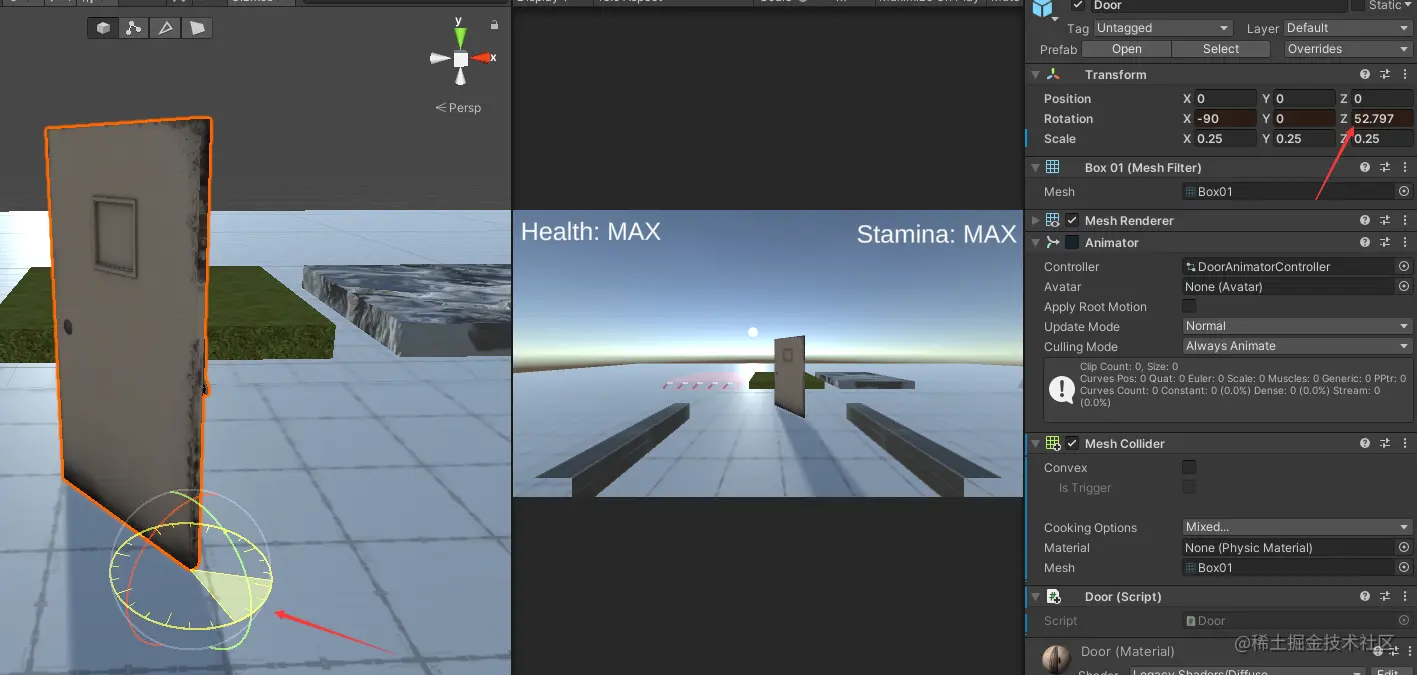
Task: Select the cube shading icon in Scene view
Action: (x=104, y=28)
